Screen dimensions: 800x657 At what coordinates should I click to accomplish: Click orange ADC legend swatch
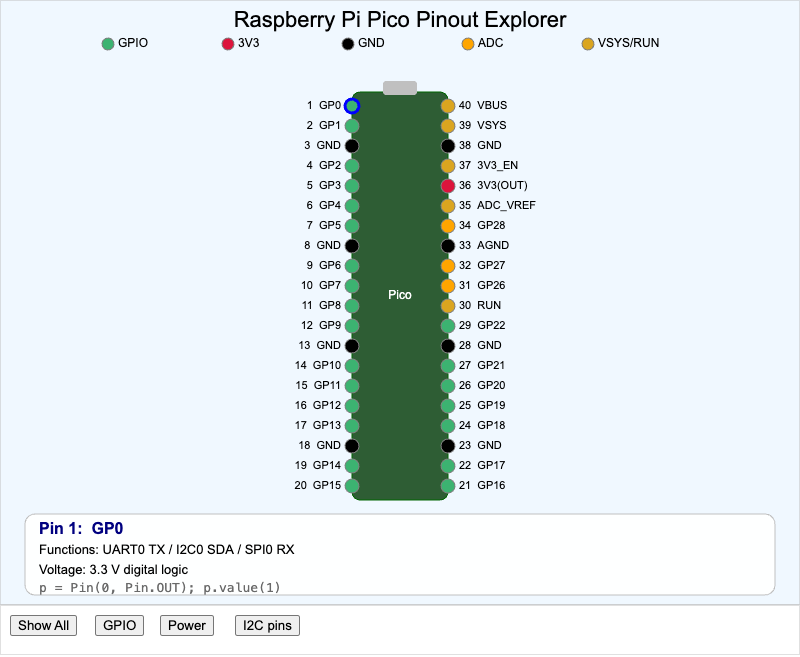pos(468,44)
